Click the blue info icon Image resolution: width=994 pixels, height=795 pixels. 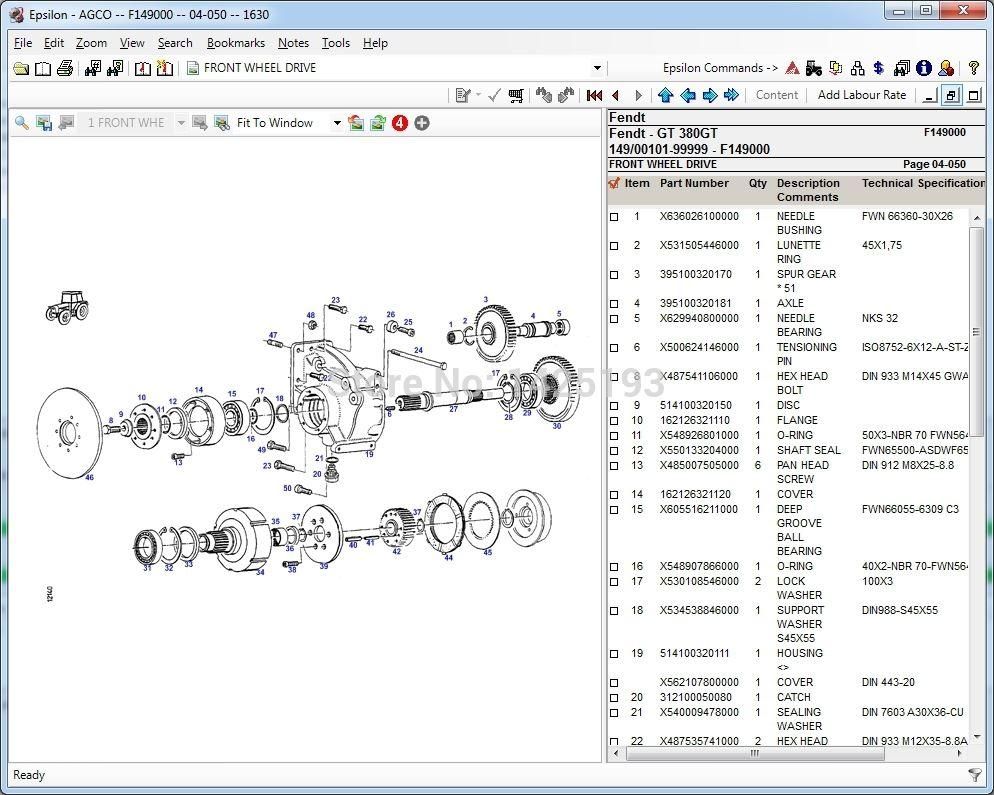[x=923, y=68]
